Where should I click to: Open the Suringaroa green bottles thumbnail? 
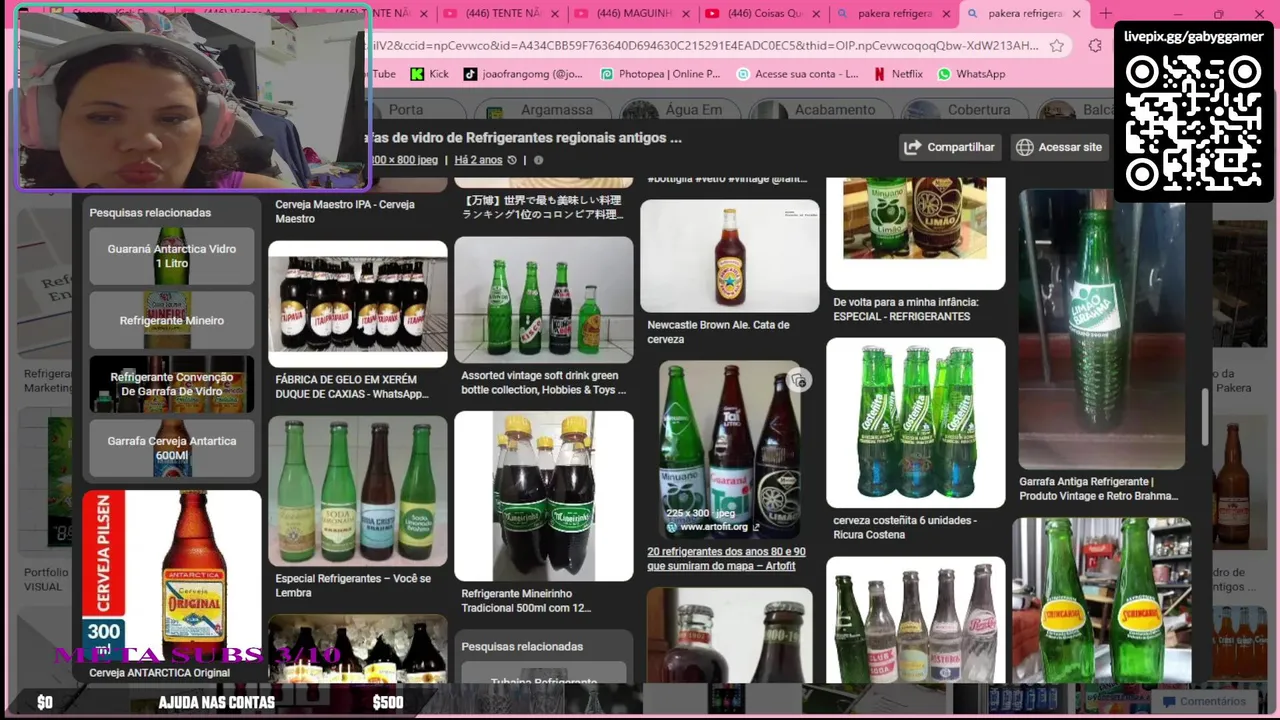[x=1102, y=600]
